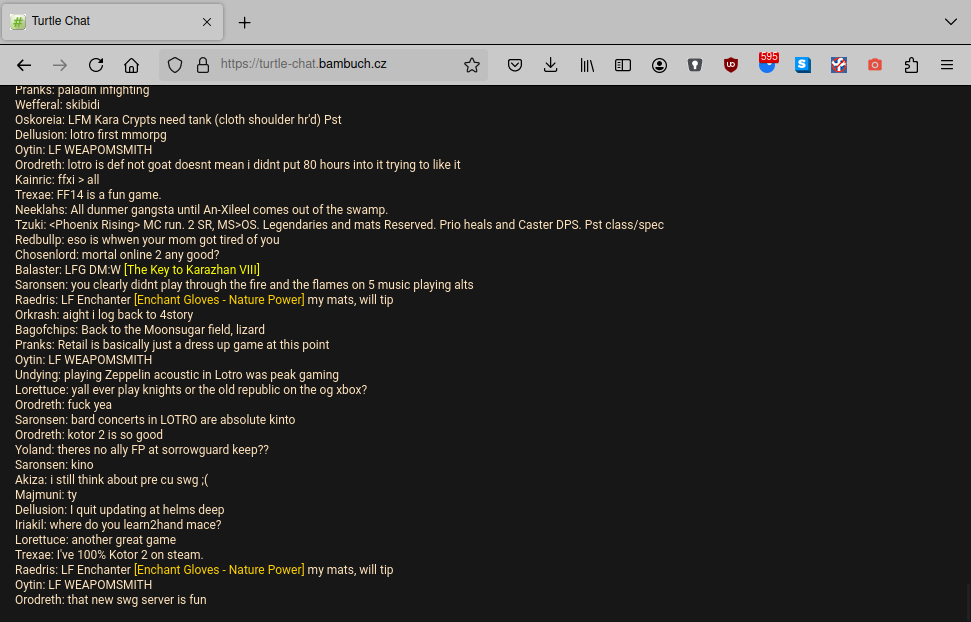971x622 pixels.
Task: Click 'Wefferal: skibidi' message
Action: pyautogui.click(x=57, y=105)
